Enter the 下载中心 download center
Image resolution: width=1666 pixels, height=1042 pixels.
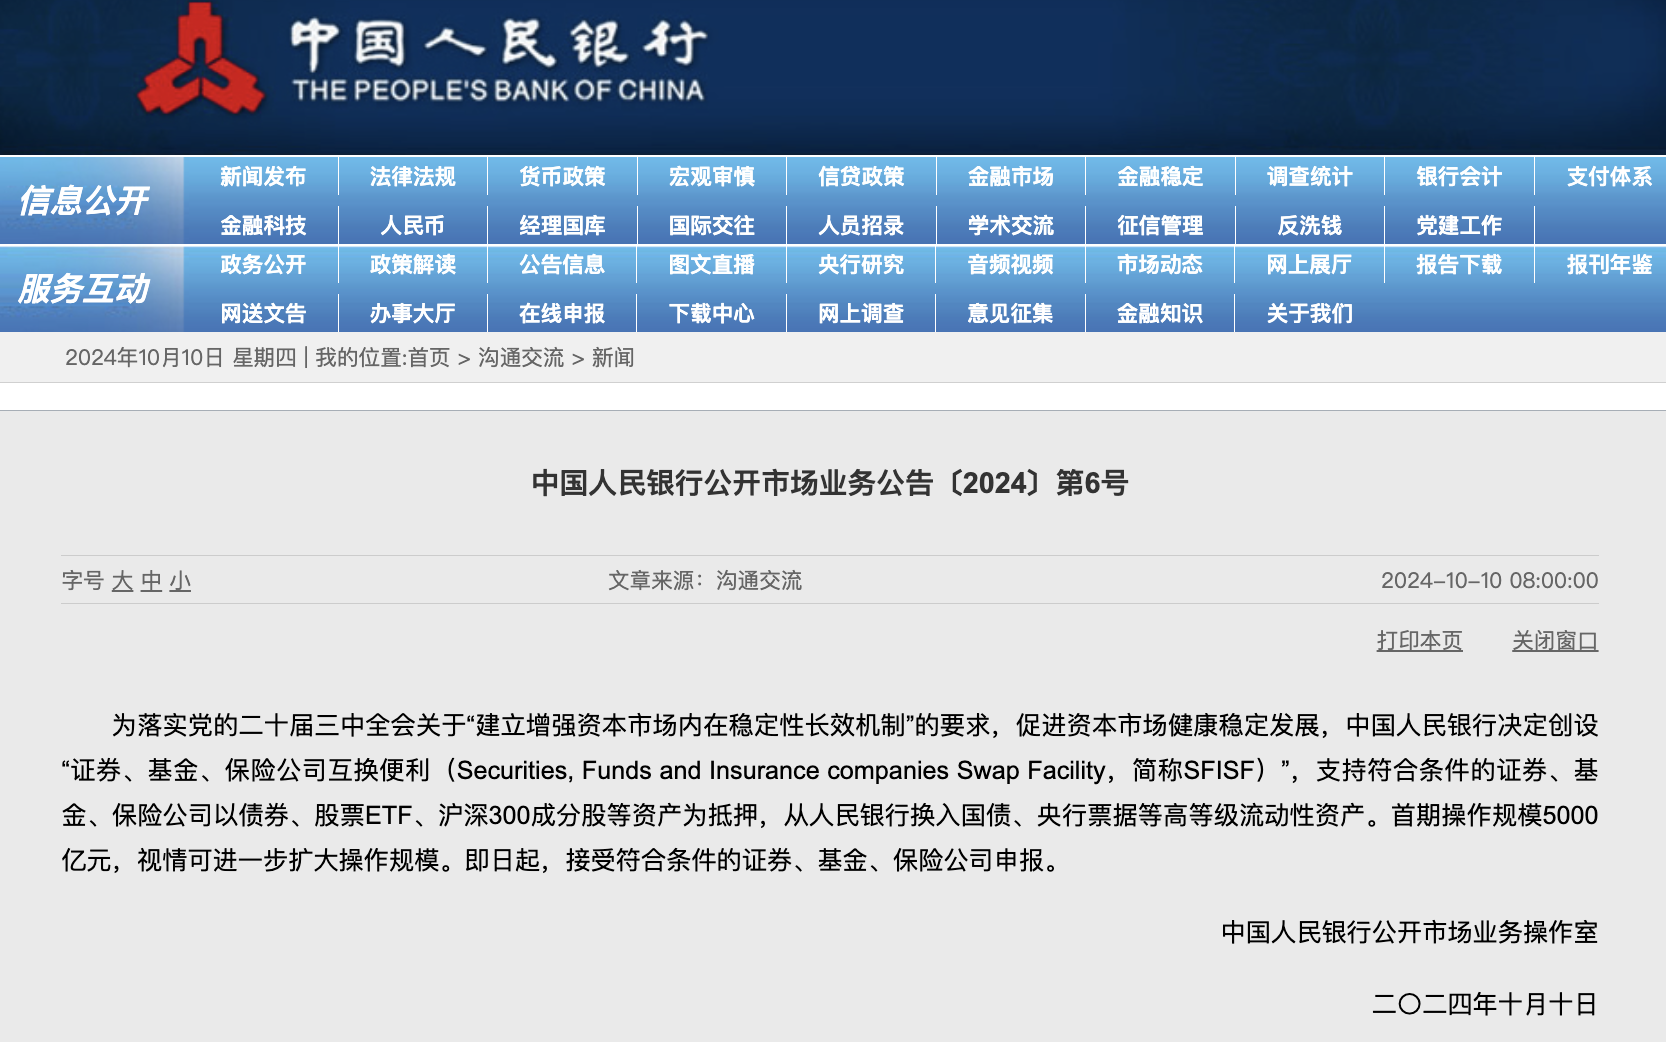711,313
